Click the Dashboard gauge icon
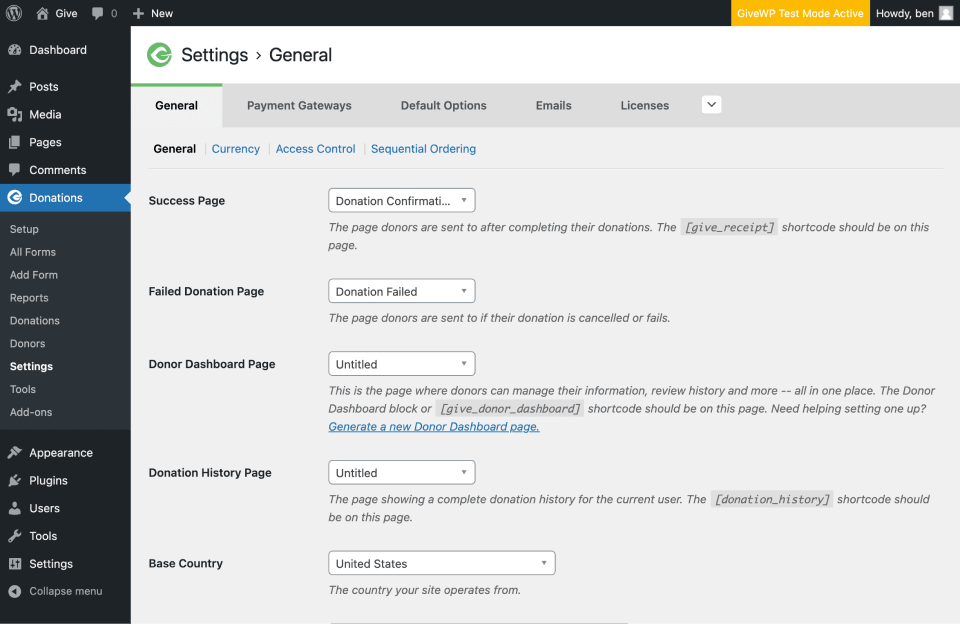 [15, 50]
